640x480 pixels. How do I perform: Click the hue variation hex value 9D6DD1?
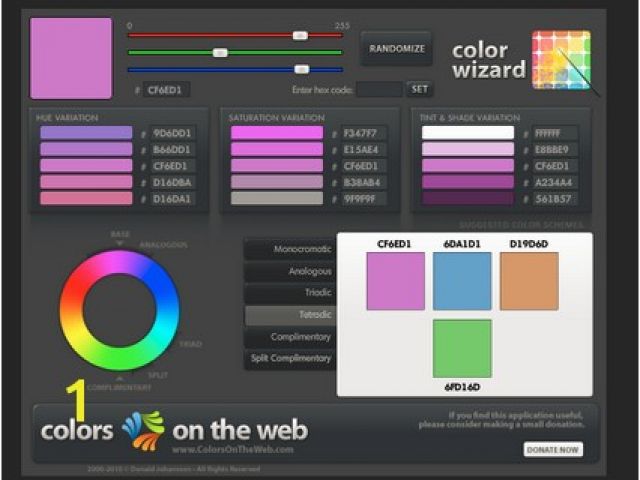point(173,133)
